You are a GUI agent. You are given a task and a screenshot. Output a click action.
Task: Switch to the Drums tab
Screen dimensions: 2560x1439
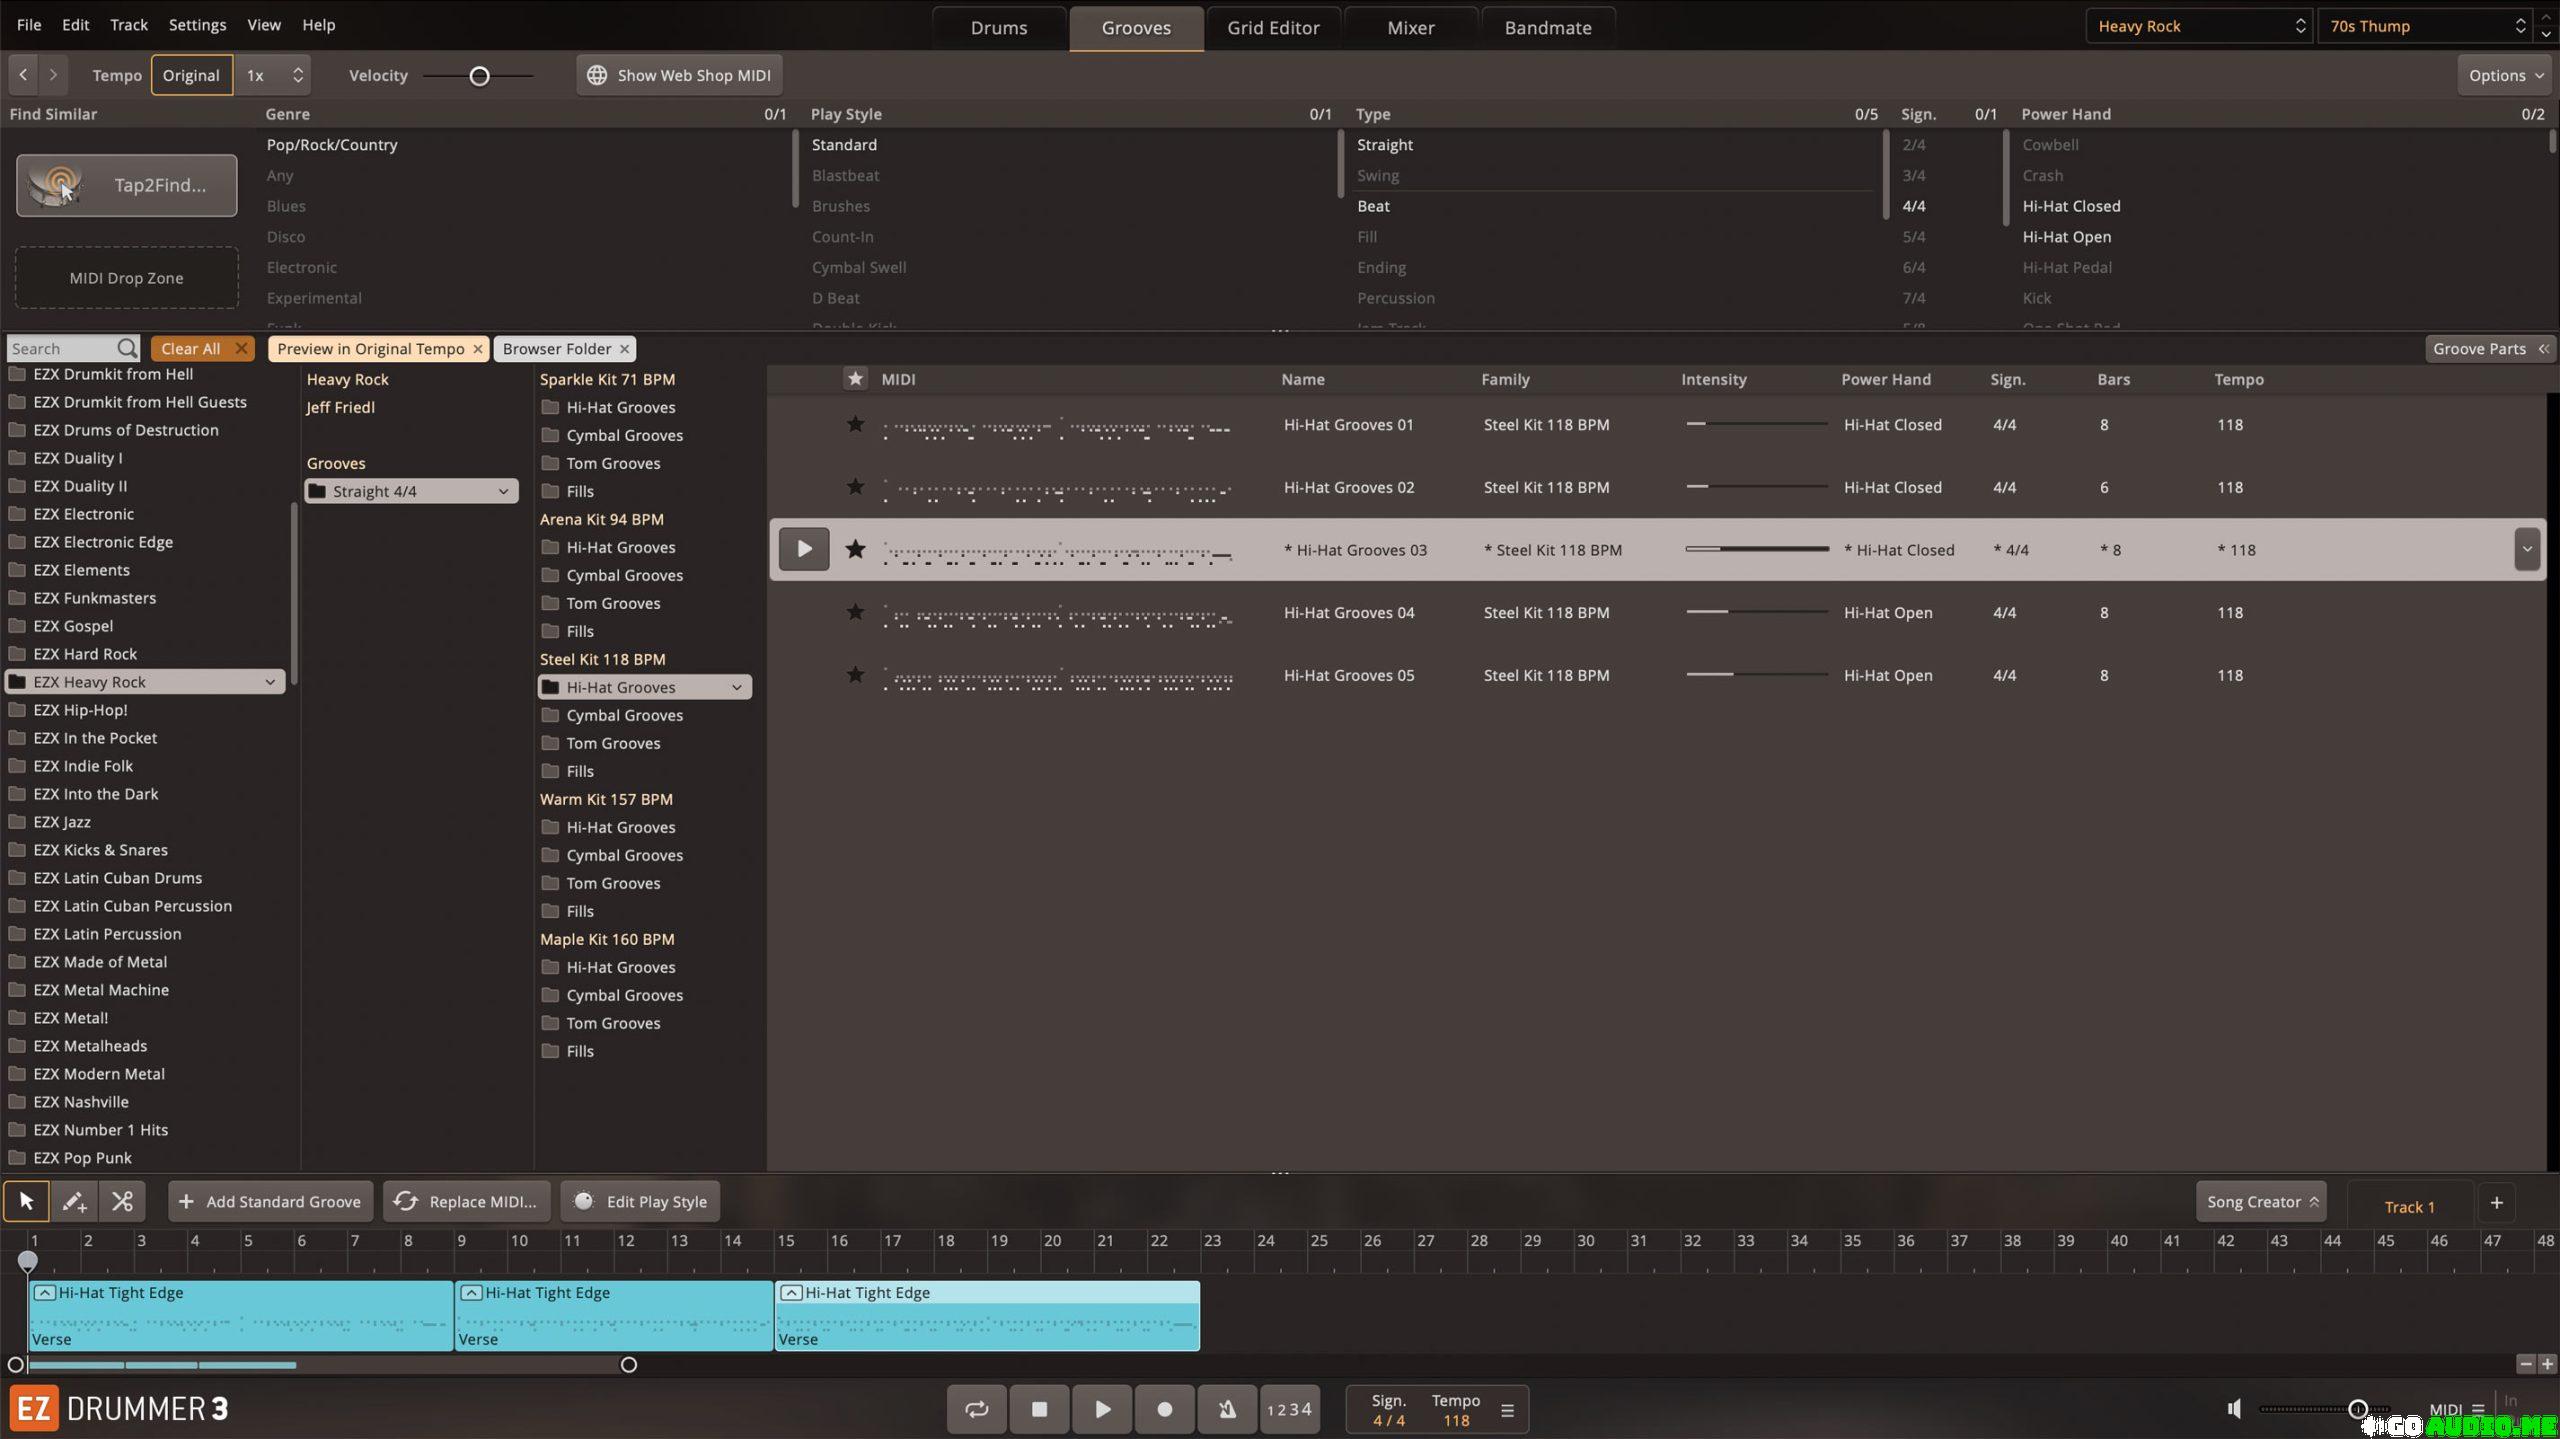point(999,28)
